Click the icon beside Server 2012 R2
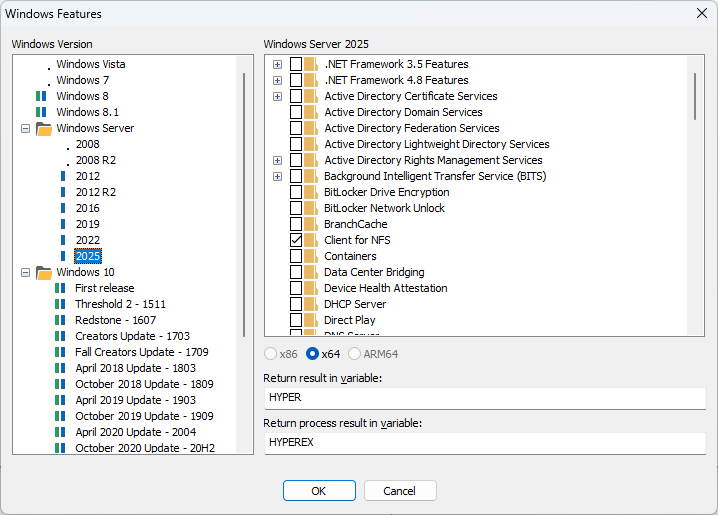Screen dimensions: 718x515 [x=63, y=192]
